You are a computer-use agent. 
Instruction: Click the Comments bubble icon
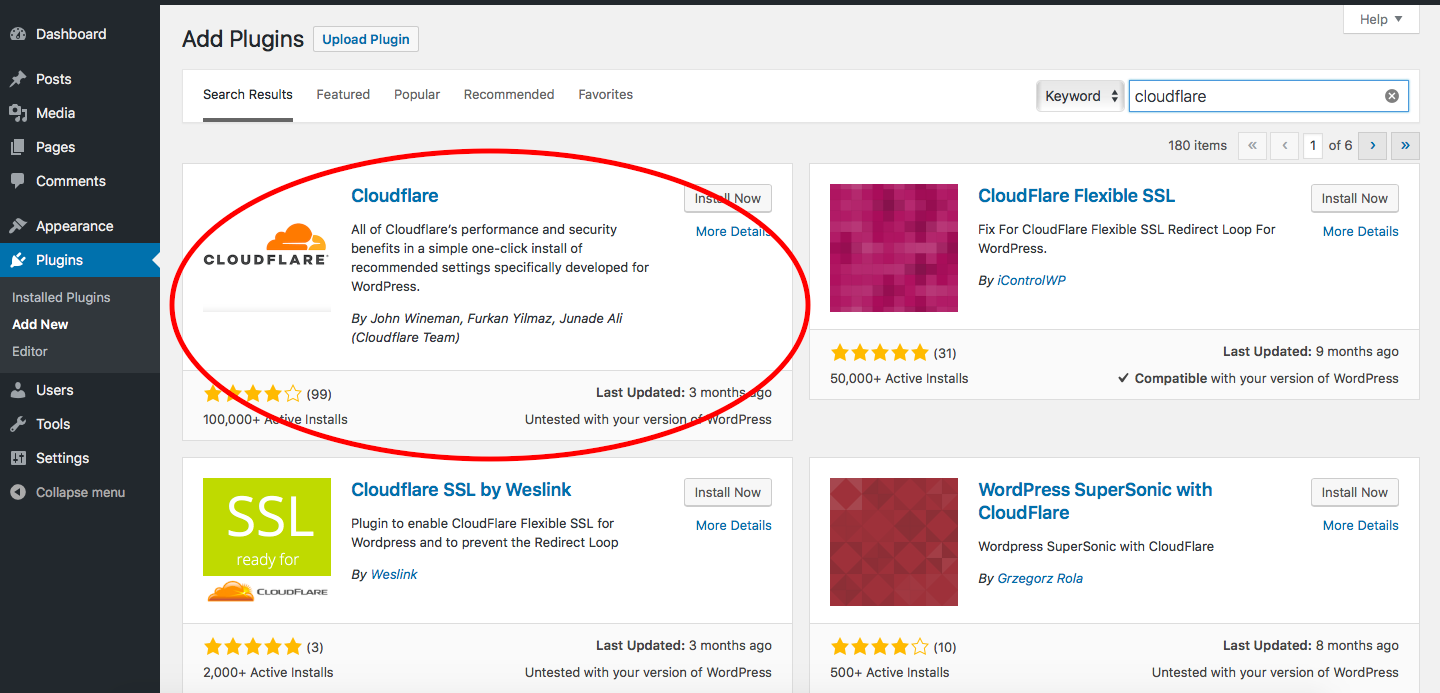pyautogui.click(x=18, y=181)
